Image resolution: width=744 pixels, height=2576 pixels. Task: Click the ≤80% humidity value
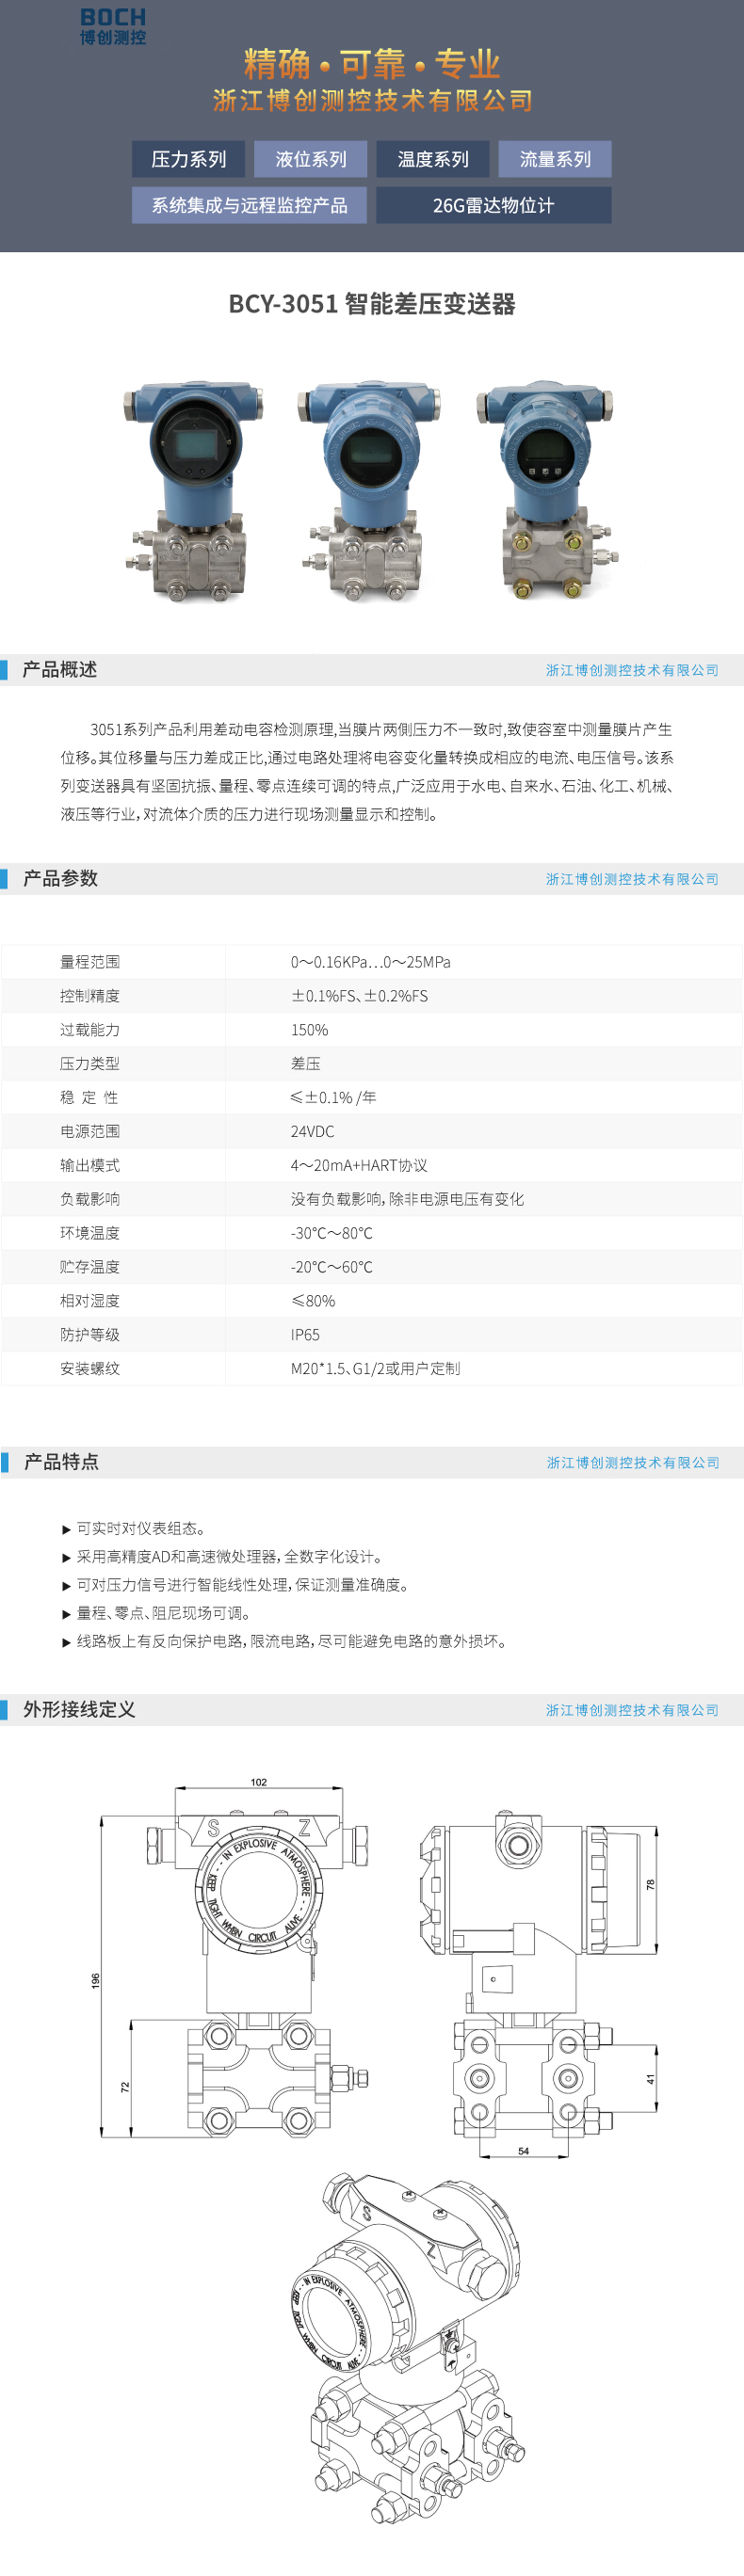pos(313,1301)
